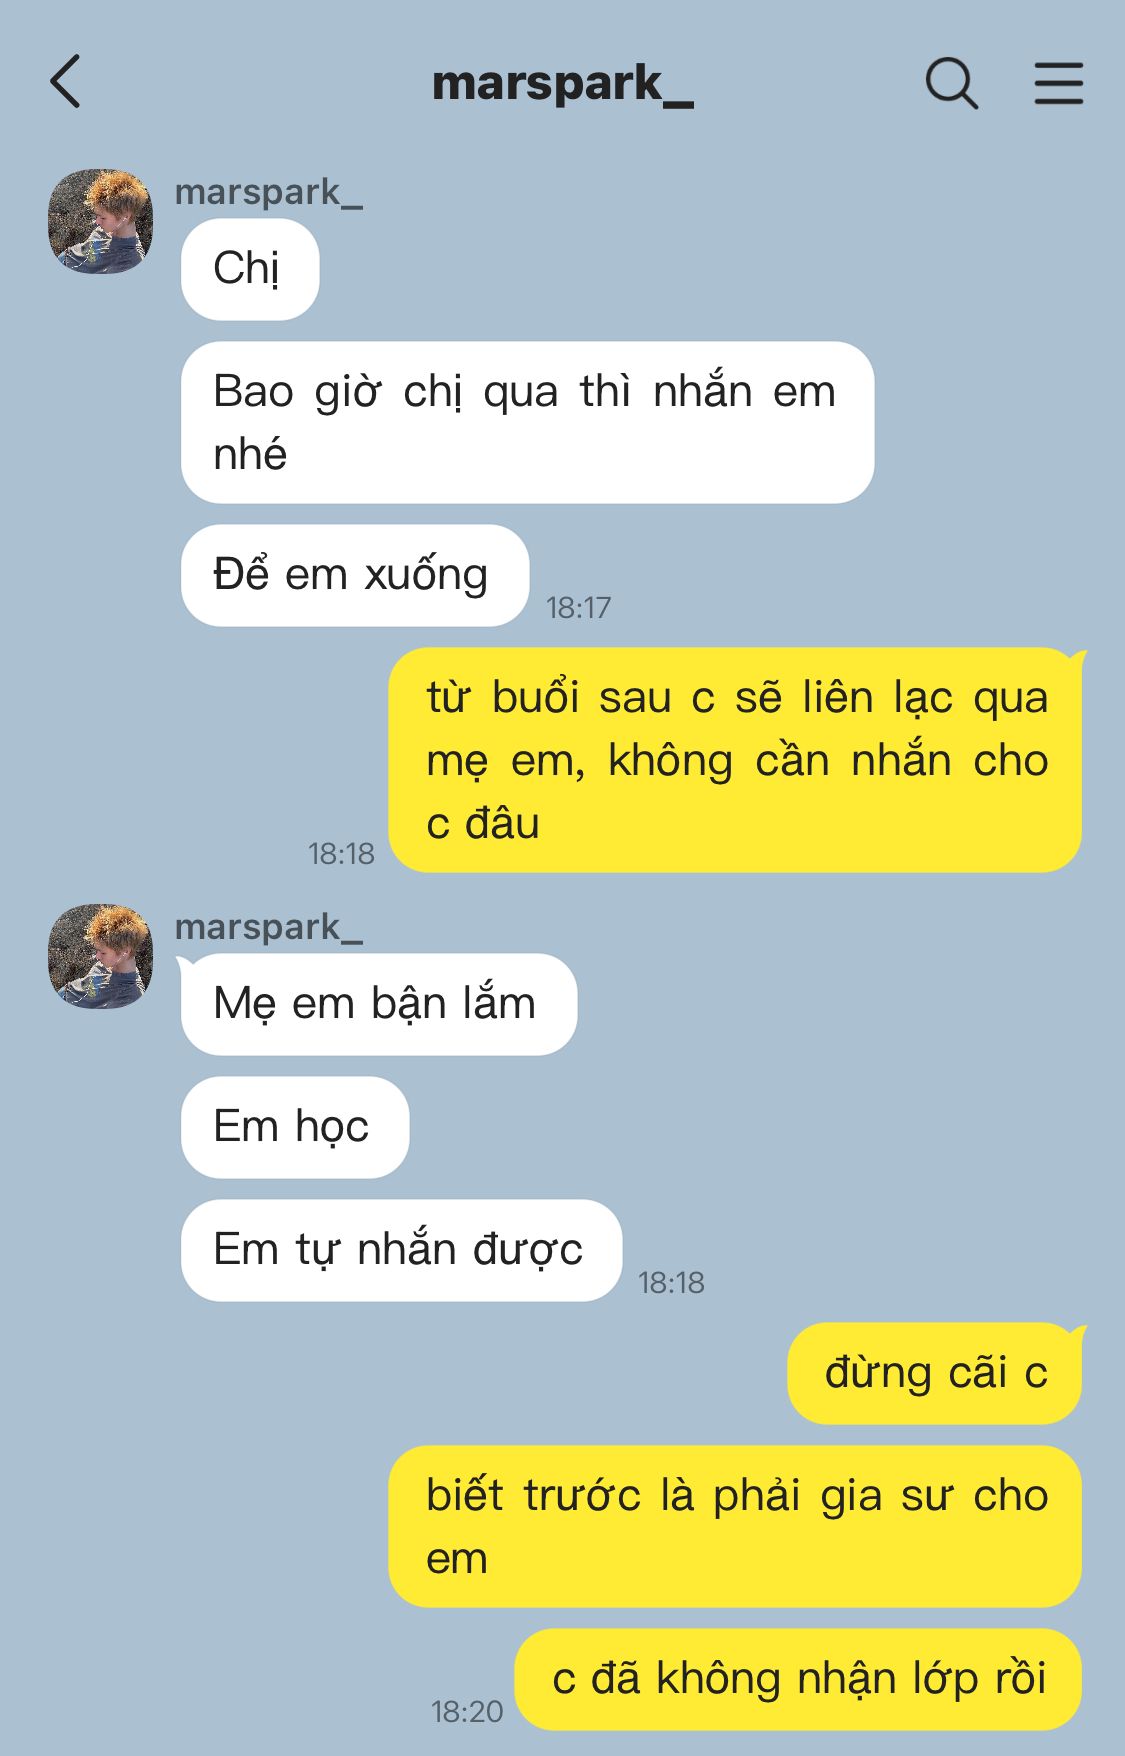Tap marspark_ sender name above 'Chị'
Image resolution: width=1125 pixels, height=1756 pixels.
click(x=268, y=192)
